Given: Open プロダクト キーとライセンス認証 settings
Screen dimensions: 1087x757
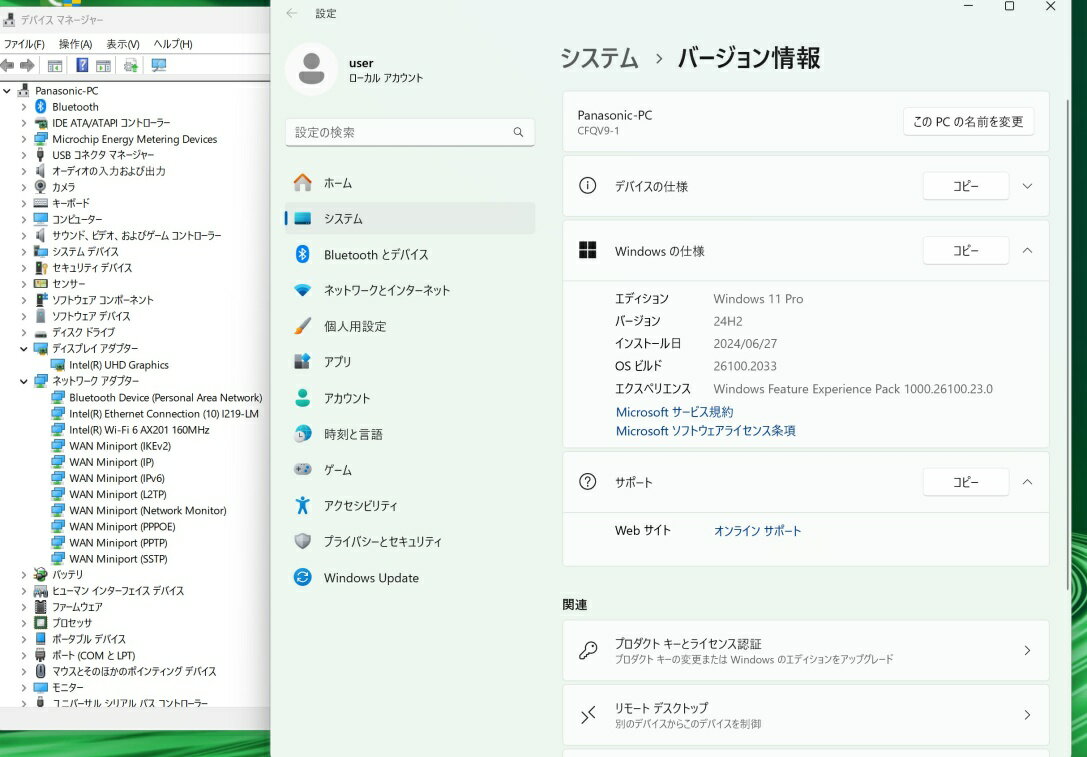Looking at the screenshot, I should tap(805, 651).
